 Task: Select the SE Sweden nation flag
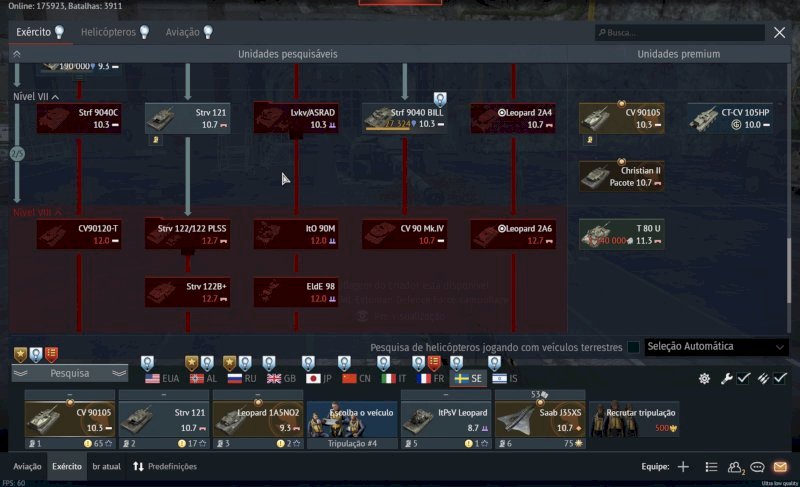pos(468,378)
